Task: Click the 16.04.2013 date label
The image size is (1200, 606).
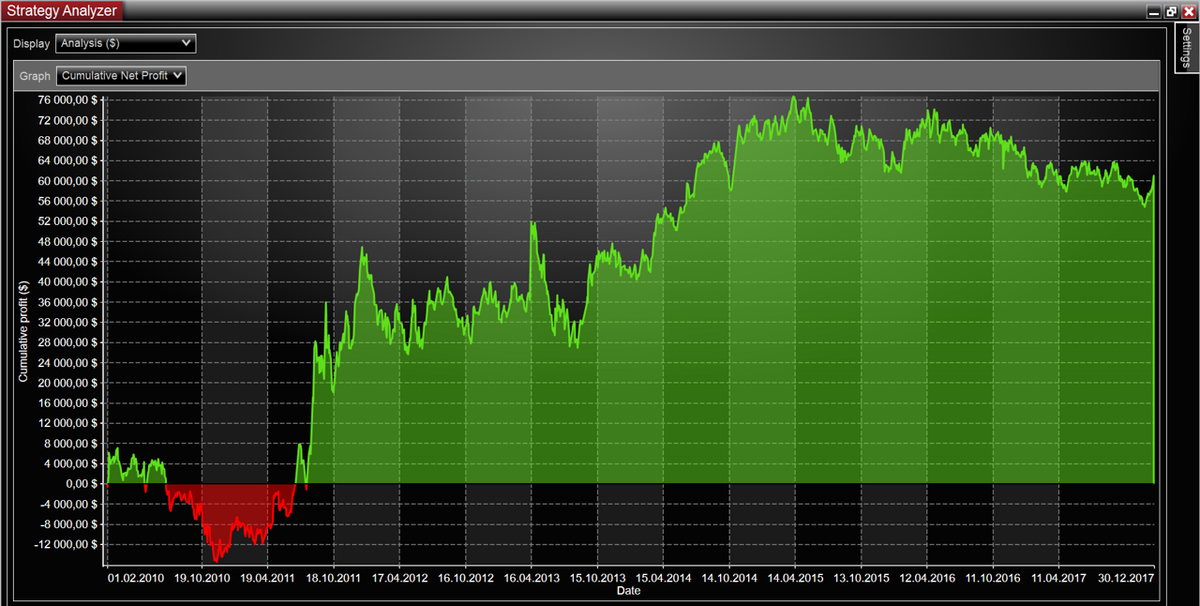Action: click(532, 578)
